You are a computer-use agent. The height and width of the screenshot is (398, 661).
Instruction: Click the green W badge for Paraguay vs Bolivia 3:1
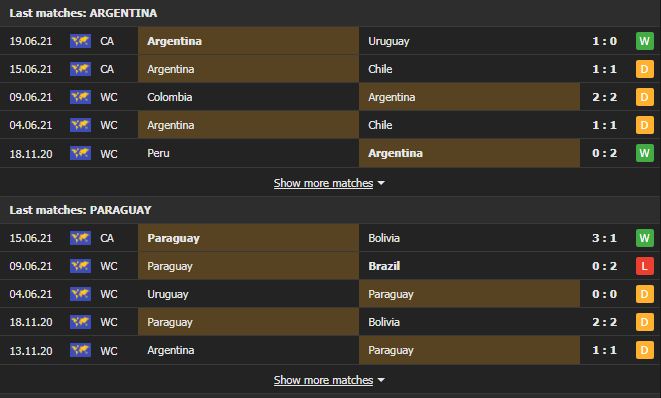point(644,238)
